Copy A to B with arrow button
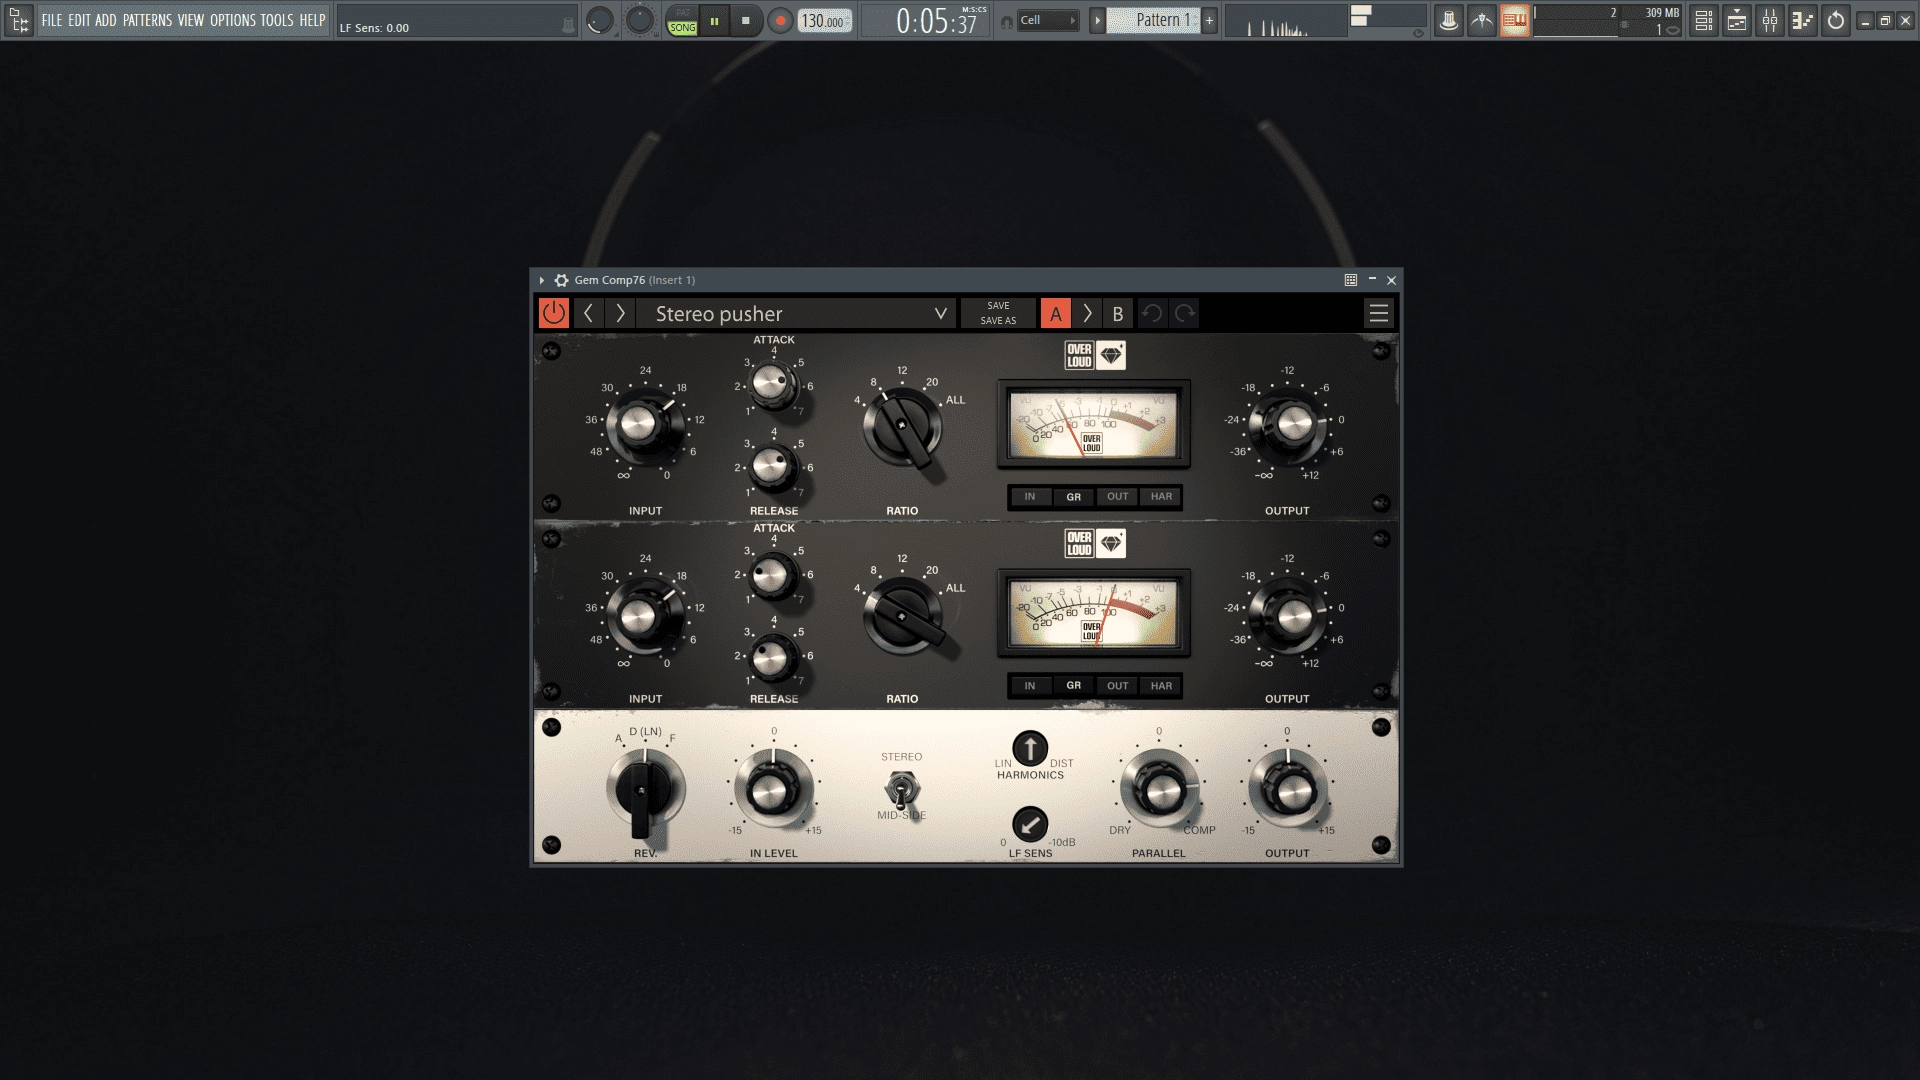 pos(1087,314)
